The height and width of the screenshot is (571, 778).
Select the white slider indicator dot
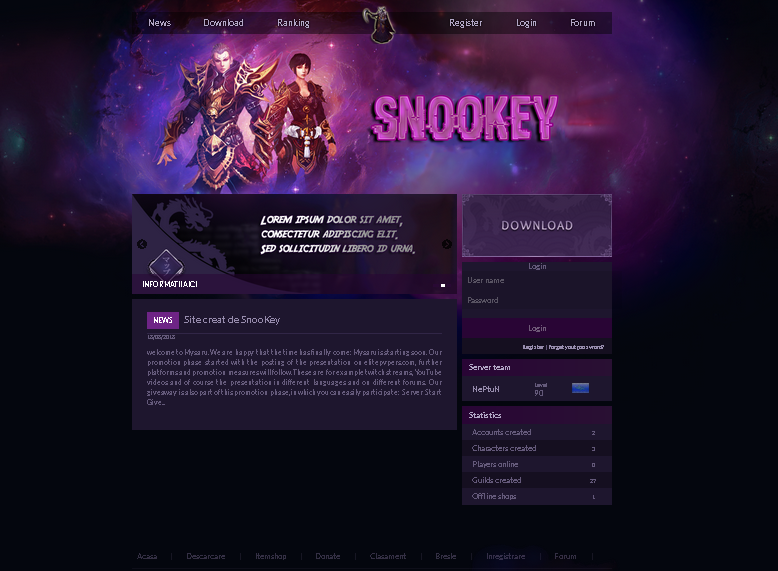point(443,285)
